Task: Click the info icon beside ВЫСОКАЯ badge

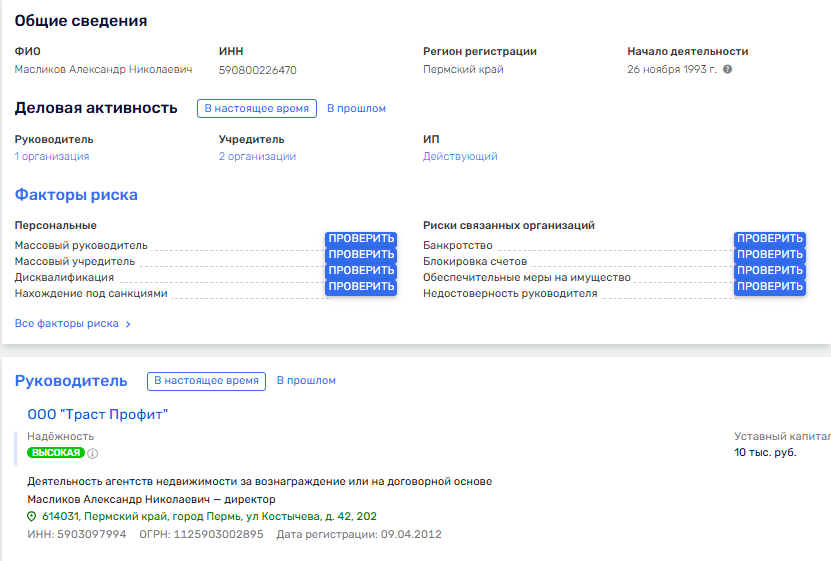Action: (93, 453)
